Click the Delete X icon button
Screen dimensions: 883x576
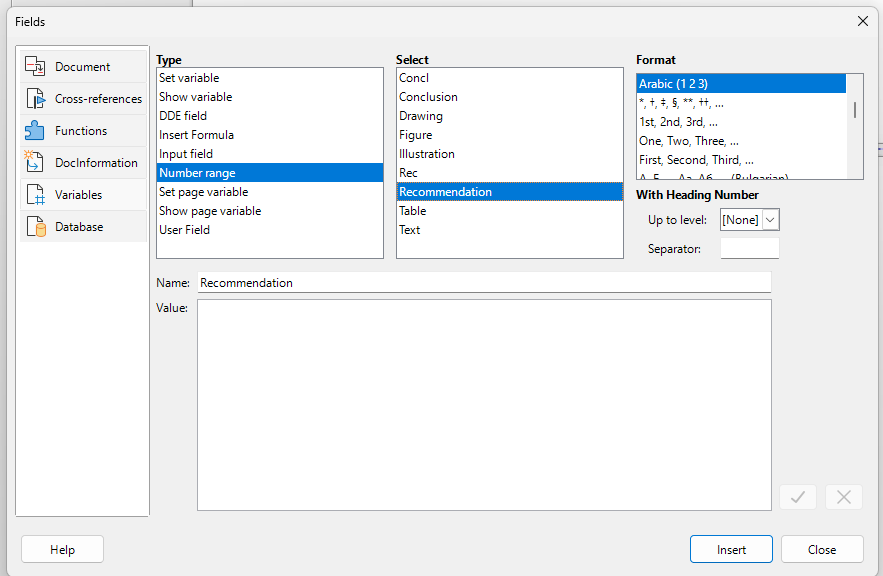point(844,497)
